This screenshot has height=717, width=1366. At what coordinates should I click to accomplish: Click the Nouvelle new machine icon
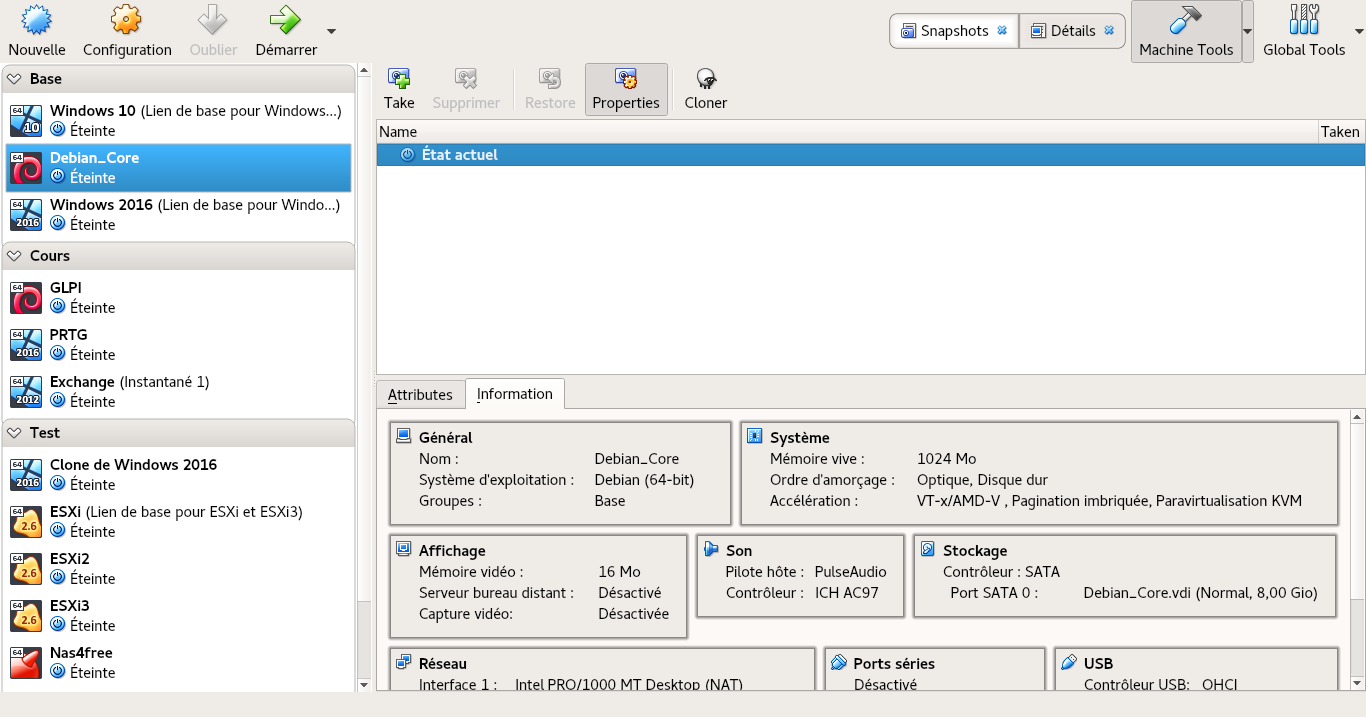(x=37, y=20)
